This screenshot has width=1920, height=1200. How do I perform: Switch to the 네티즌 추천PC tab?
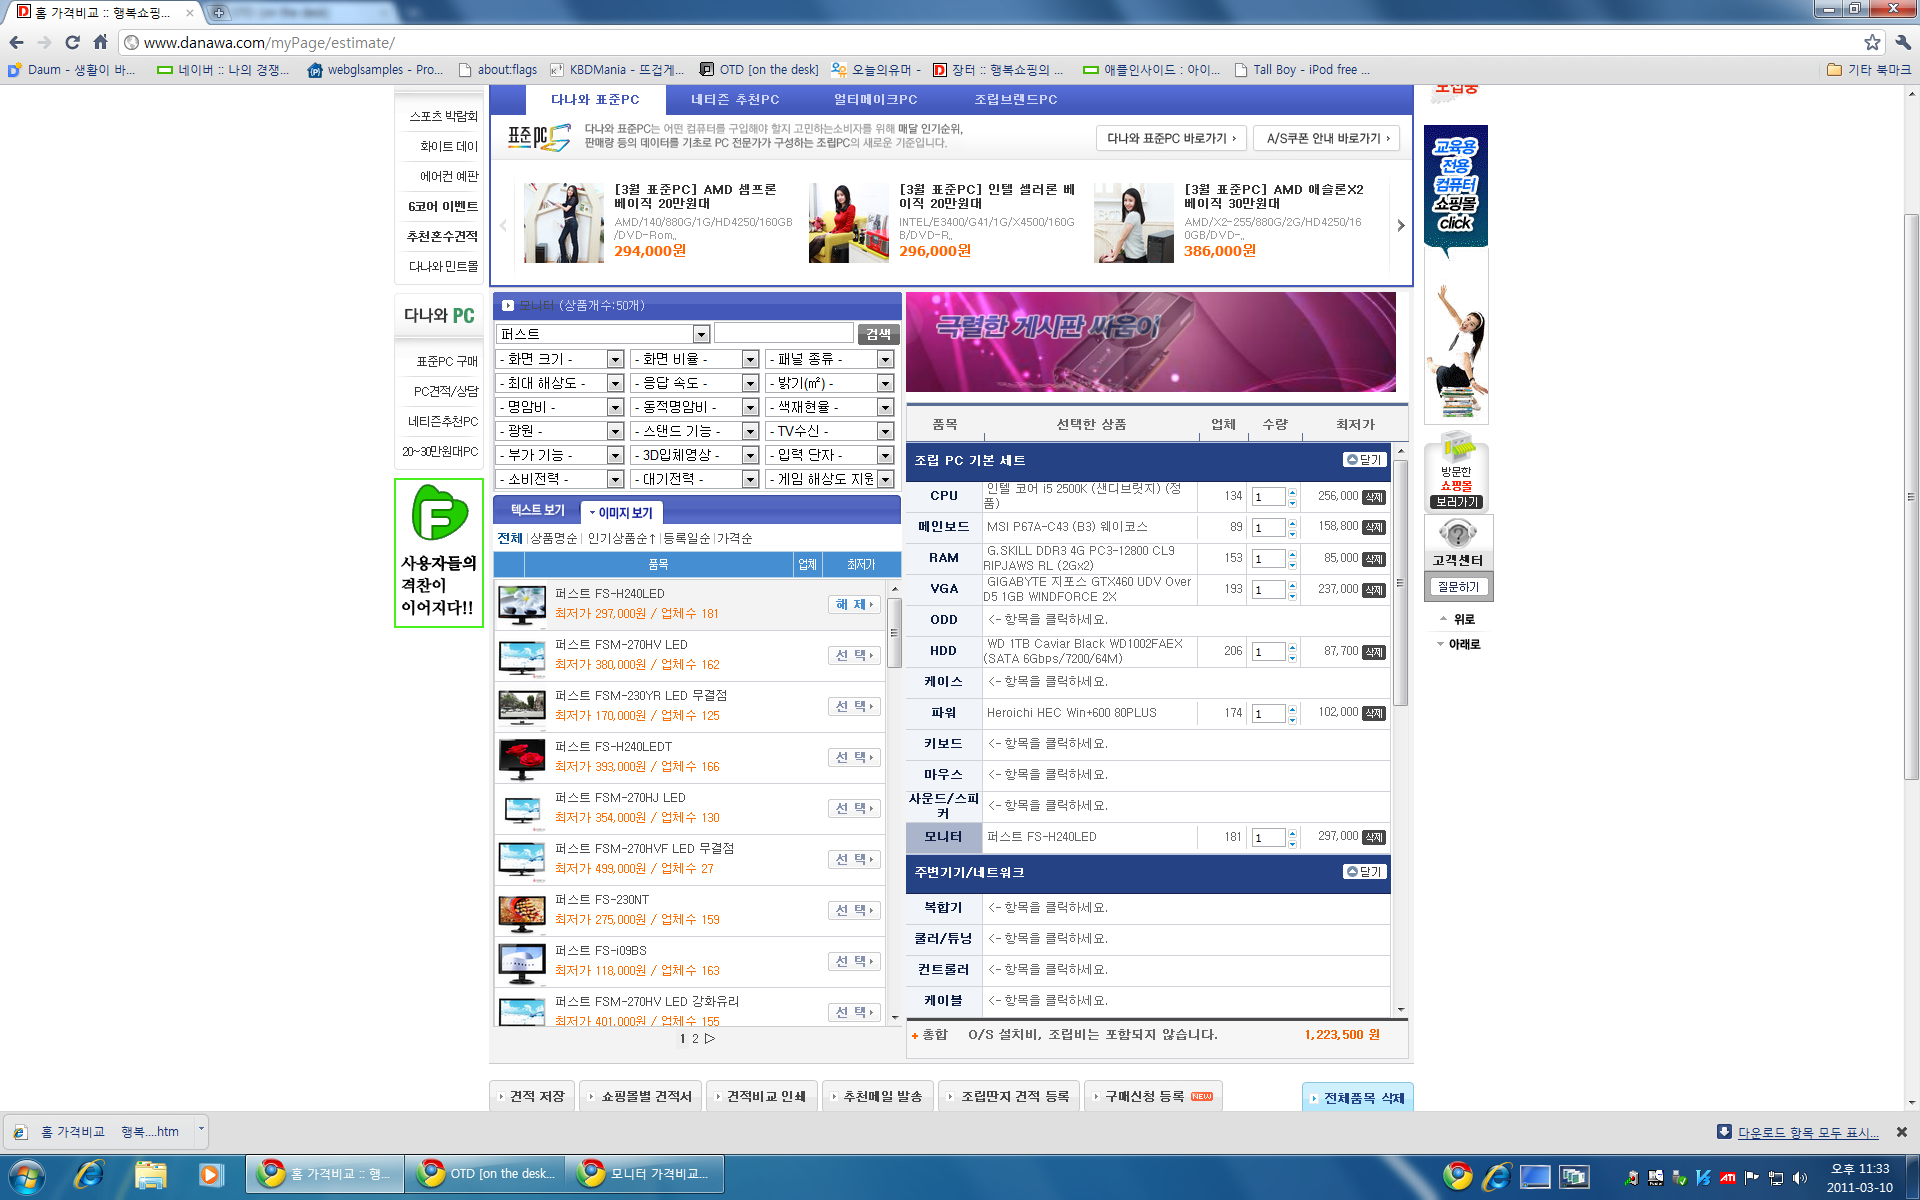pos(735,100)
